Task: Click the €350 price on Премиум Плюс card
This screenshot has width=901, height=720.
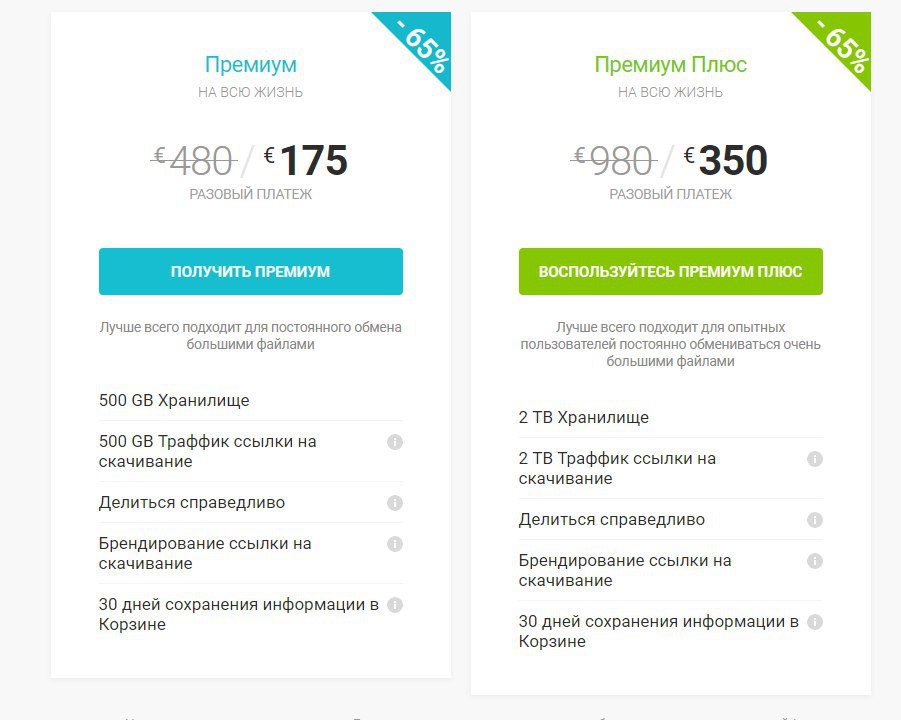Action: [726, 160]
